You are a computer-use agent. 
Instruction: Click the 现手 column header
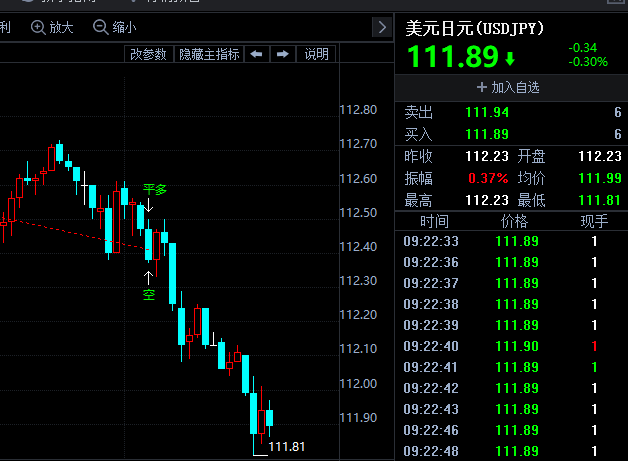click(x=594, y=221)
